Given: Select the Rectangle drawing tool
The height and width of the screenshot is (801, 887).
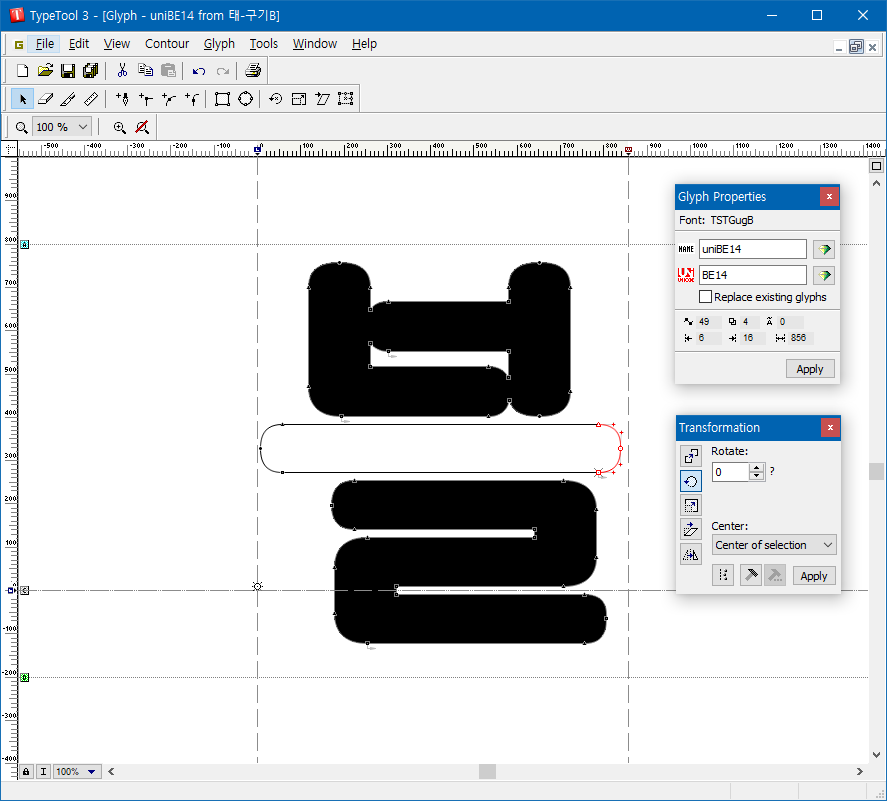Looking at the screenshot, I should pos(222,99).
